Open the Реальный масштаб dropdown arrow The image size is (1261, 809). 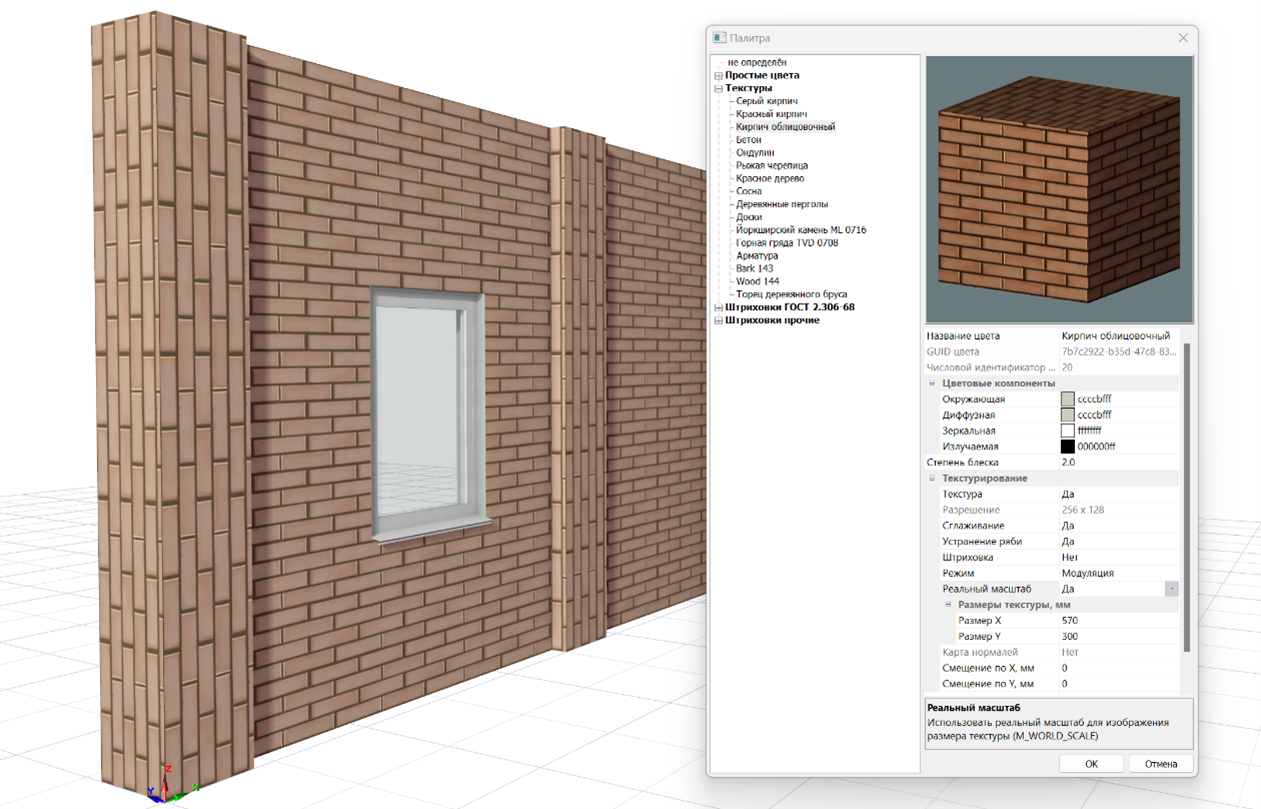[1171, 589]
